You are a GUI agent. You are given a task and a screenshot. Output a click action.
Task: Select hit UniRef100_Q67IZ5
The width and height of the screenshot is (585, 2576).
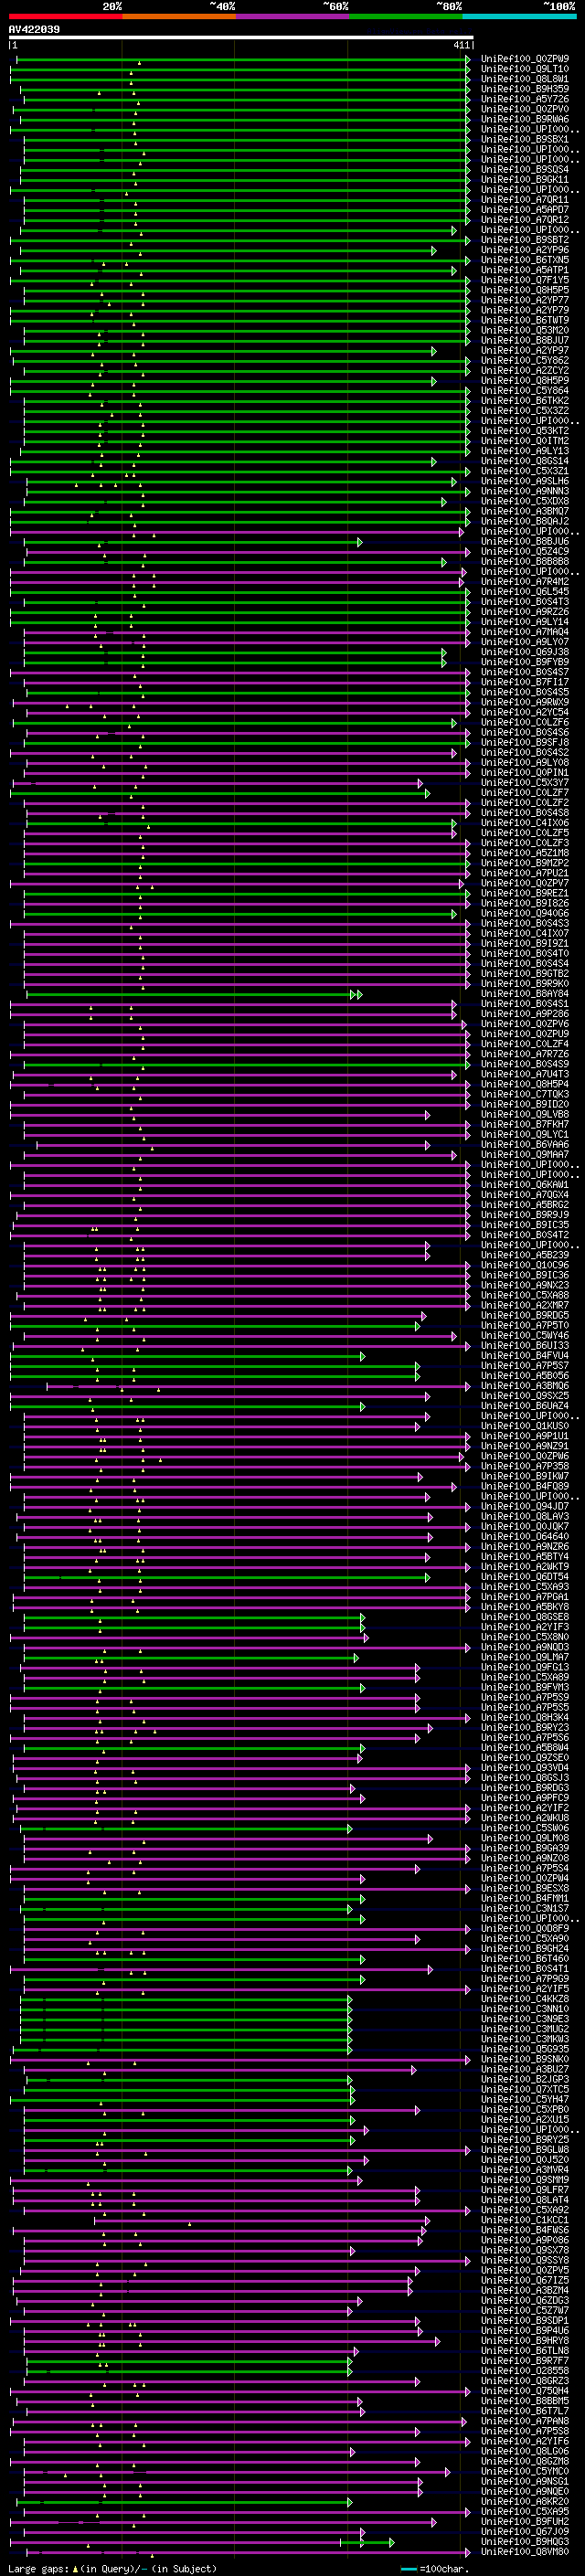pyautogui.click(x=524, y=2280)
